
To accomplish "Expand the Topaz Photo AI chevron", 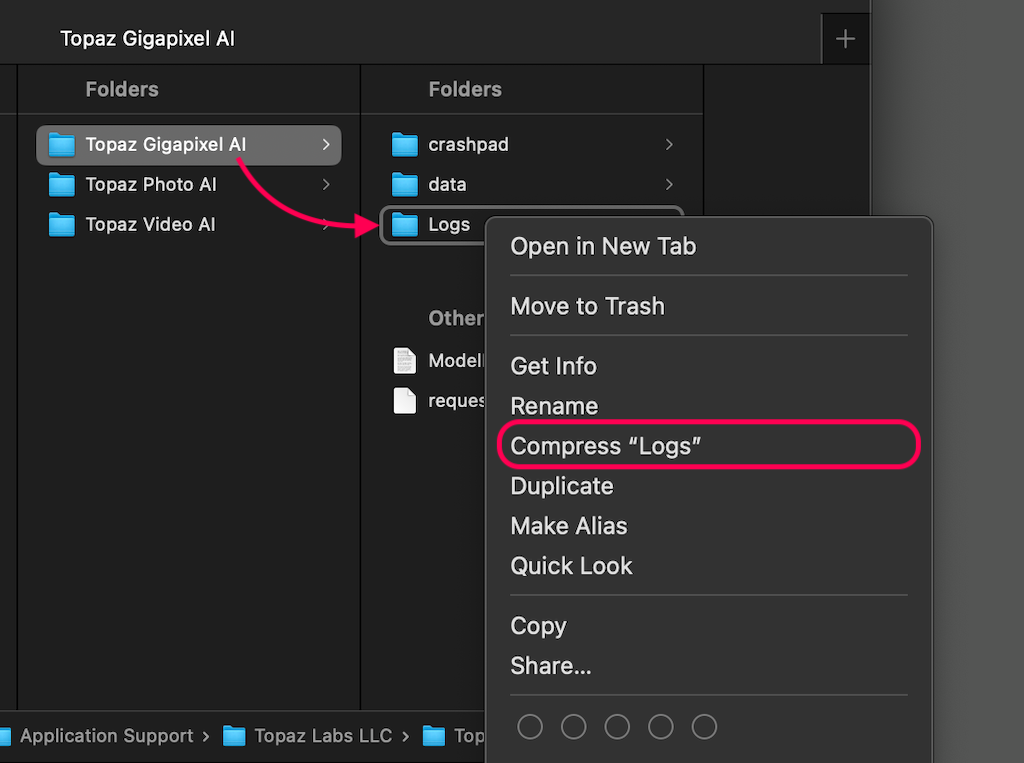I will tap(326, 185).
